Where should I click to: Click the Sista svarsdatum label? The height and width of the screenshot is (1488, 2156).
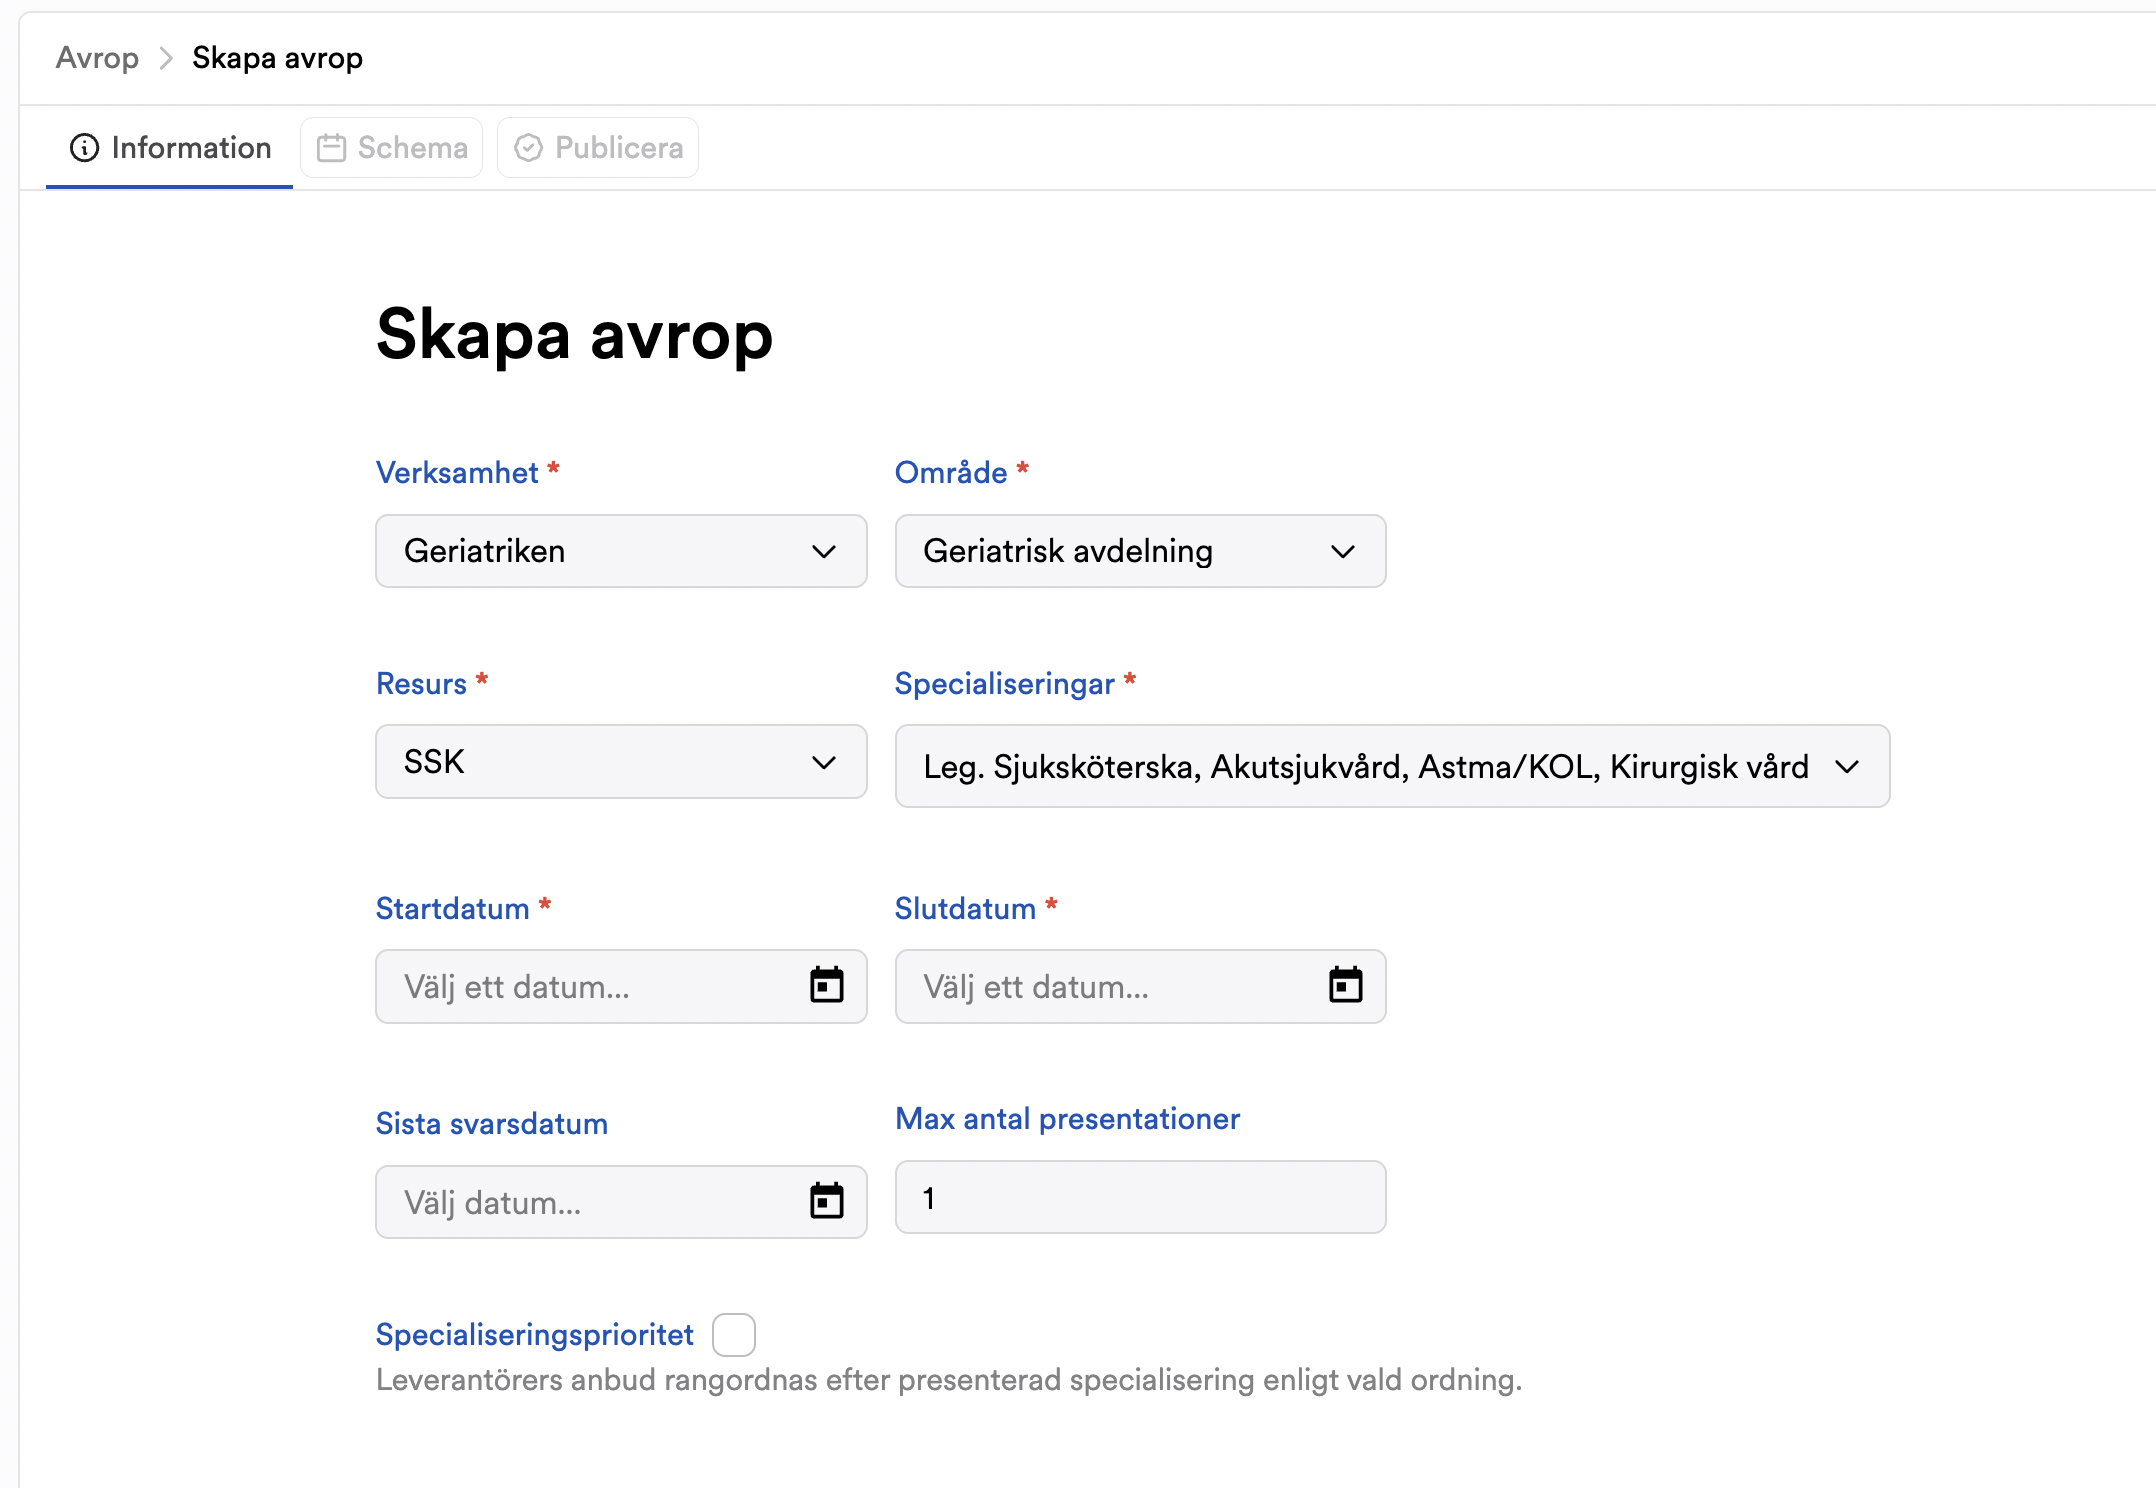click(x=491, y=1124)
